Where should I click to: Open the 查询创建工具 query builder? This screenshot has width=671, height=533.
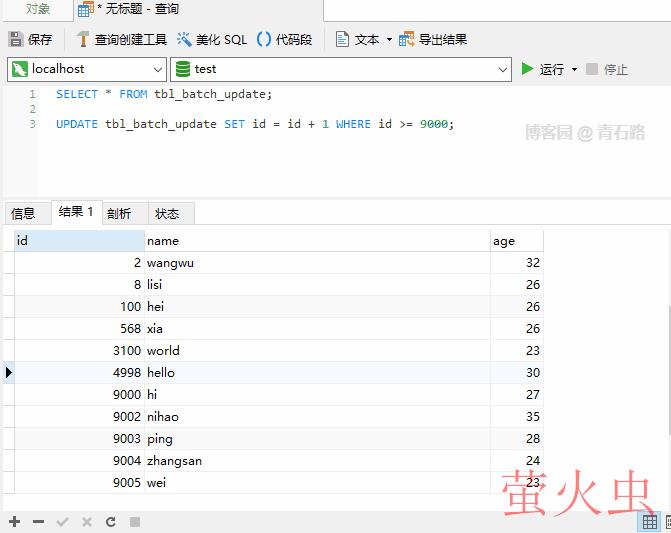pos(121,40)
